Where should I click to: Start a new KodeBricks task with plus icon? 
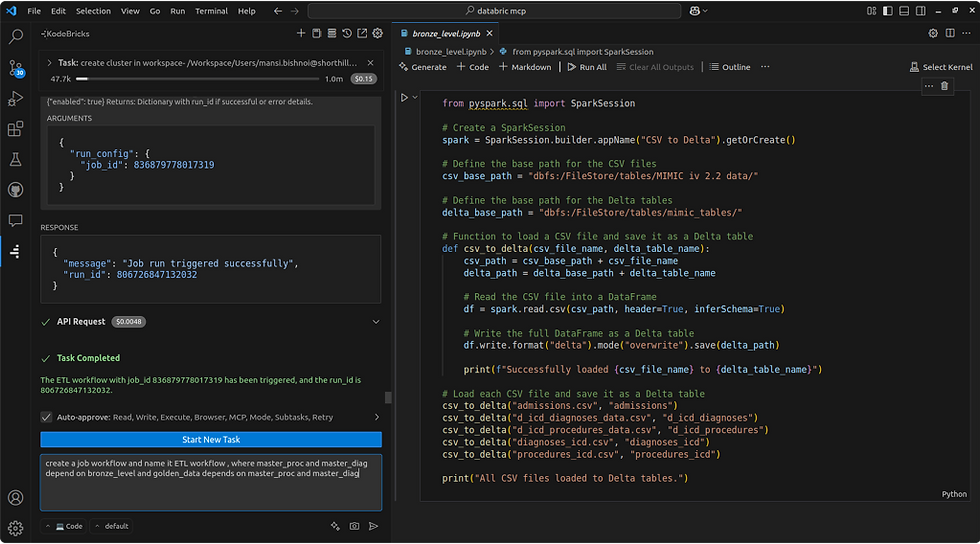point(301,34)
